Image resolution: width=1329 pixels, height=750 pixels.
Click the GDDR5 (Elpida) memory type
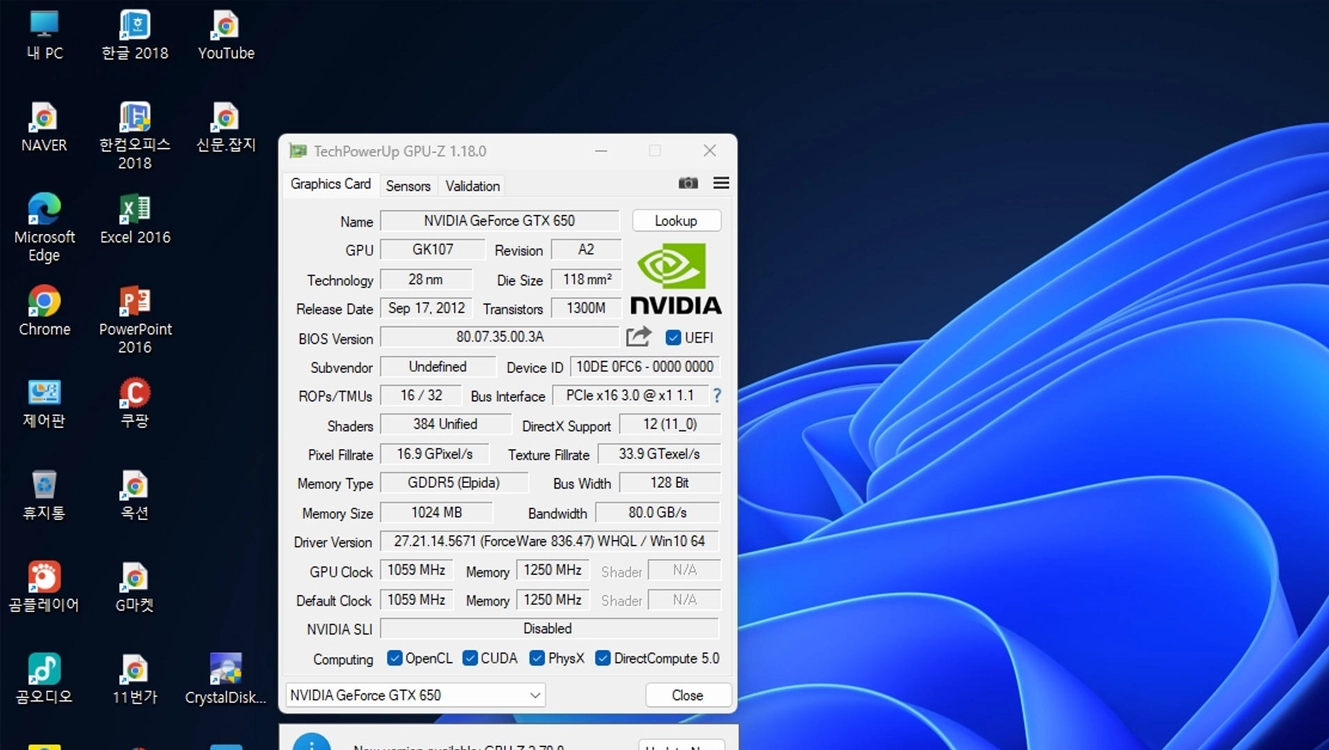pyautogui.click(x=454, y=483)
